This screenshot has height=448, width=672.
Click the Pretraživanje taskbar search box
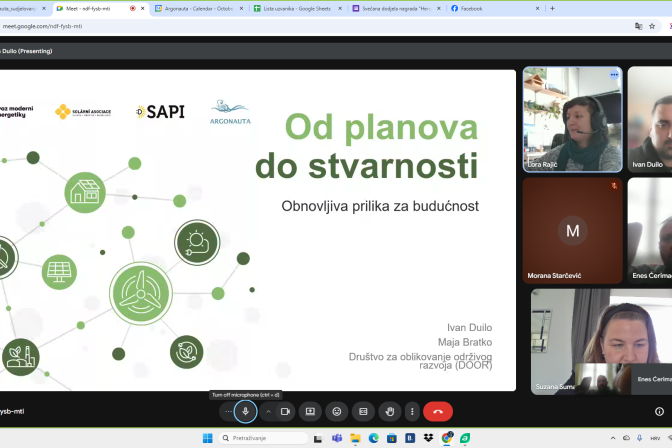click(x=263, y=438)
